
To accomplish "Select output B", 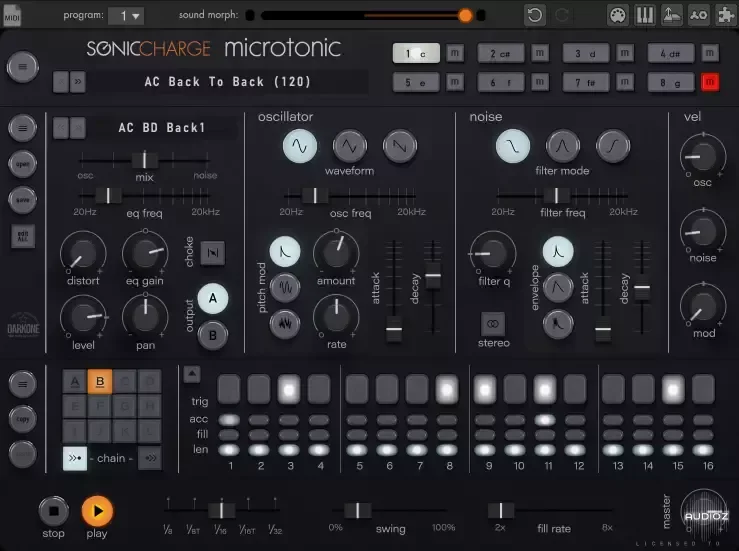I will pos(213,335).
